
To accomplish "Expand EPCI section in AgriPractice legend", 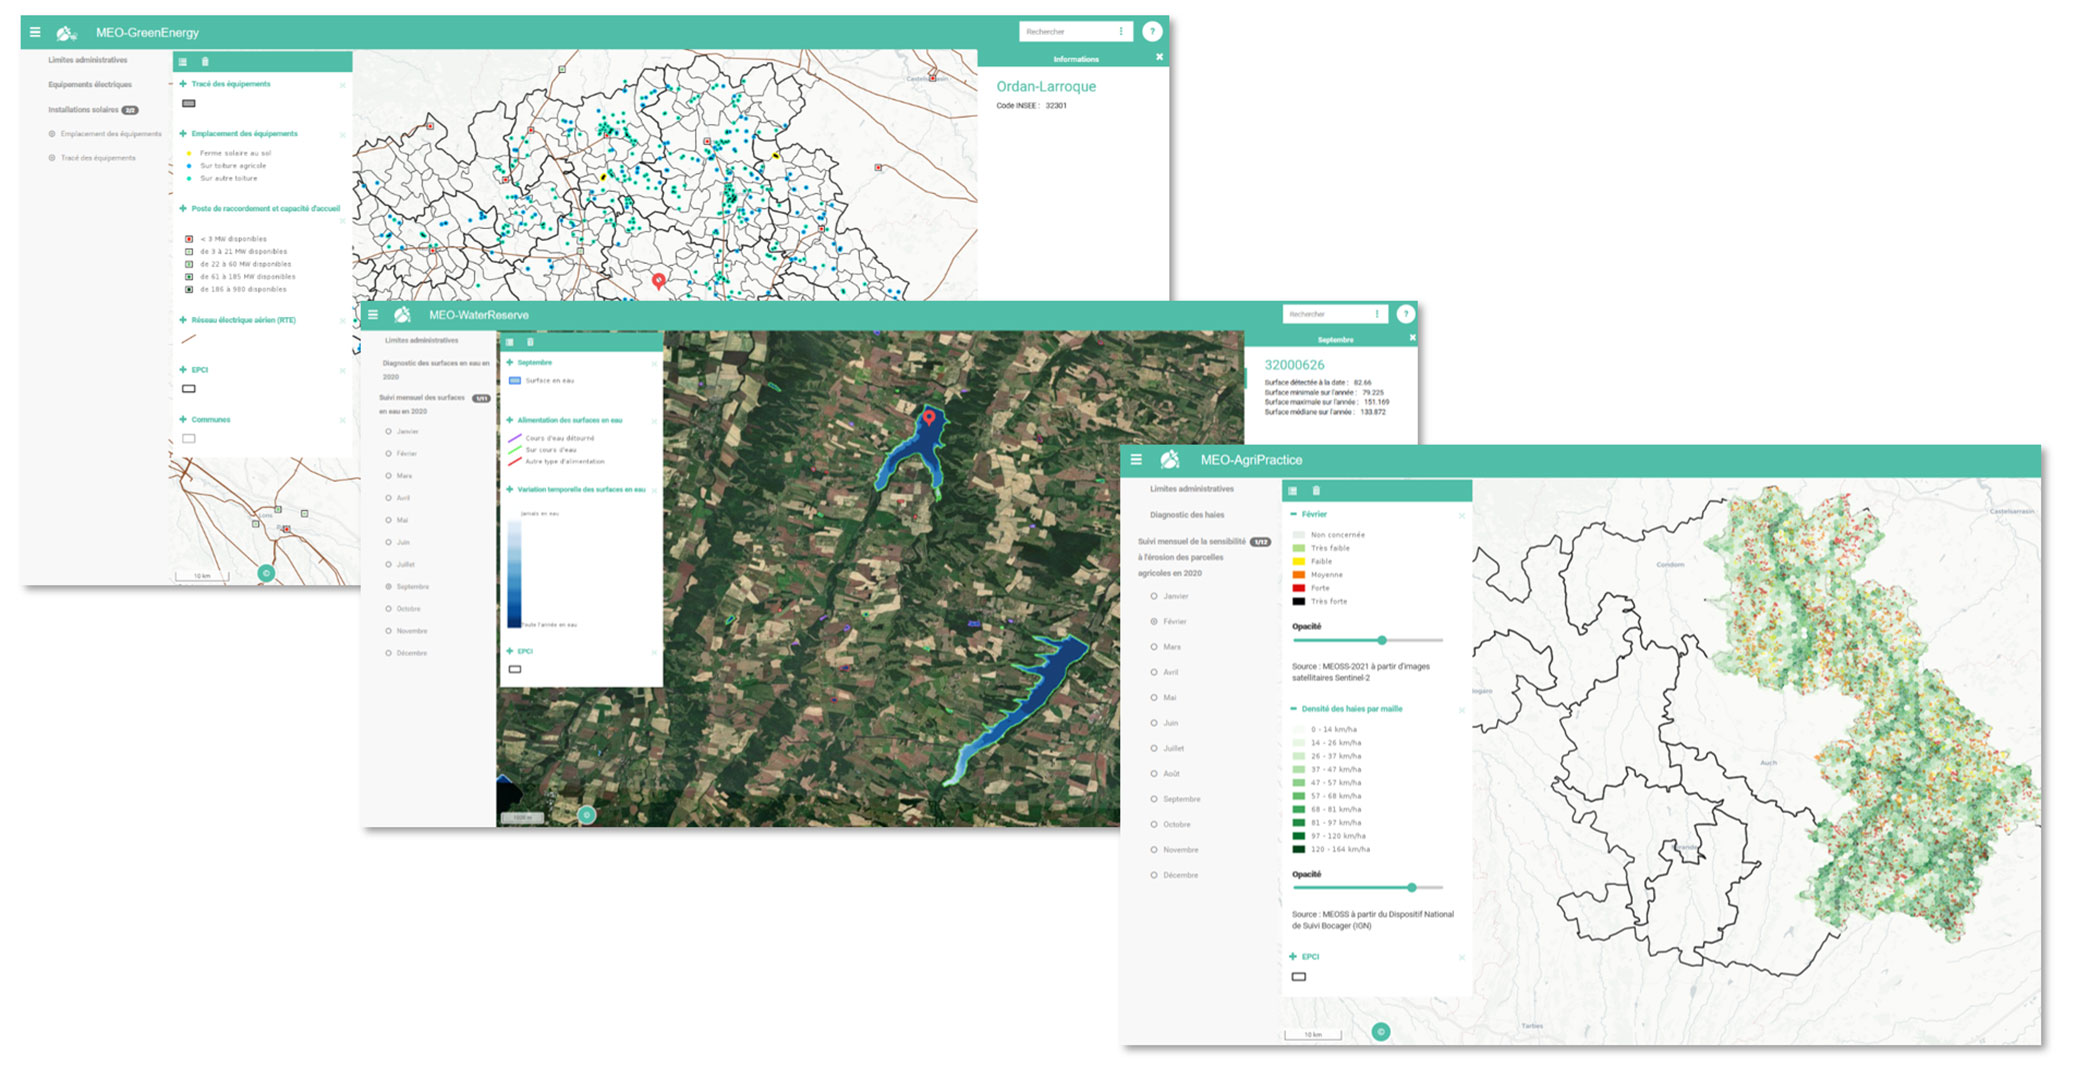I will 1293,957.
